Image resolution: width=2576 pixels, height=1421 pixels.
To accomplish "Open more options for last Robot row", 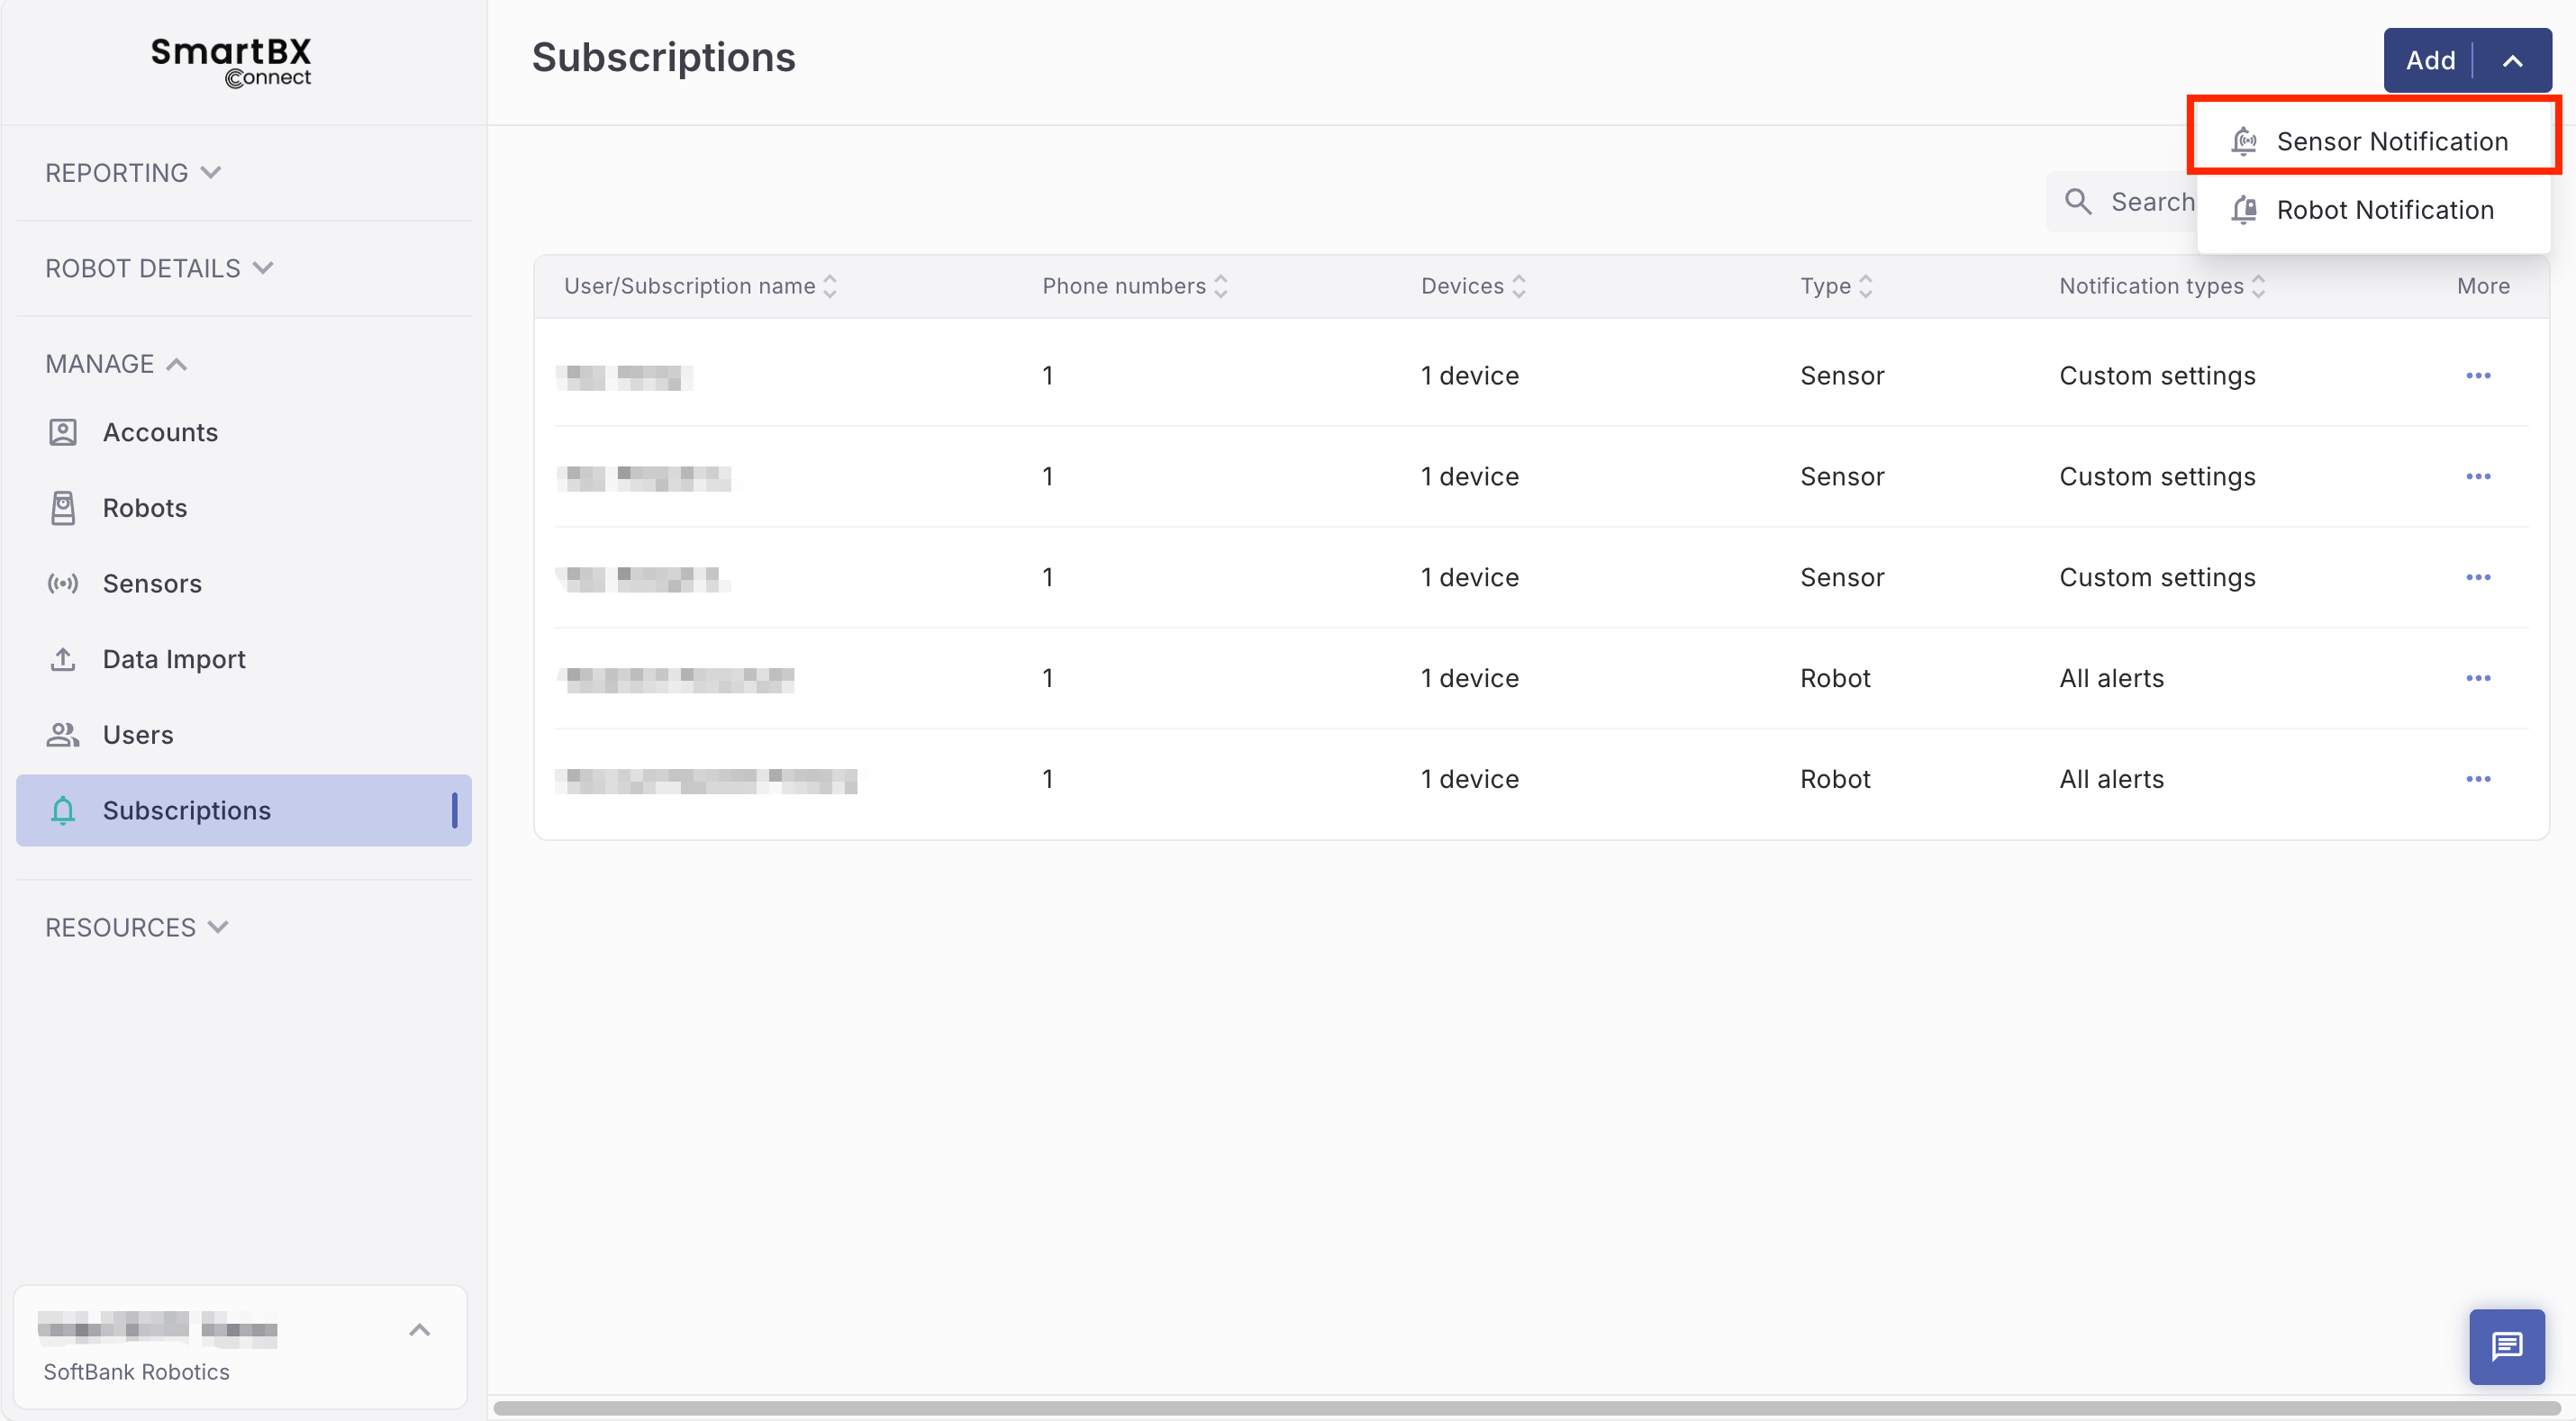I will point(2477,779).
